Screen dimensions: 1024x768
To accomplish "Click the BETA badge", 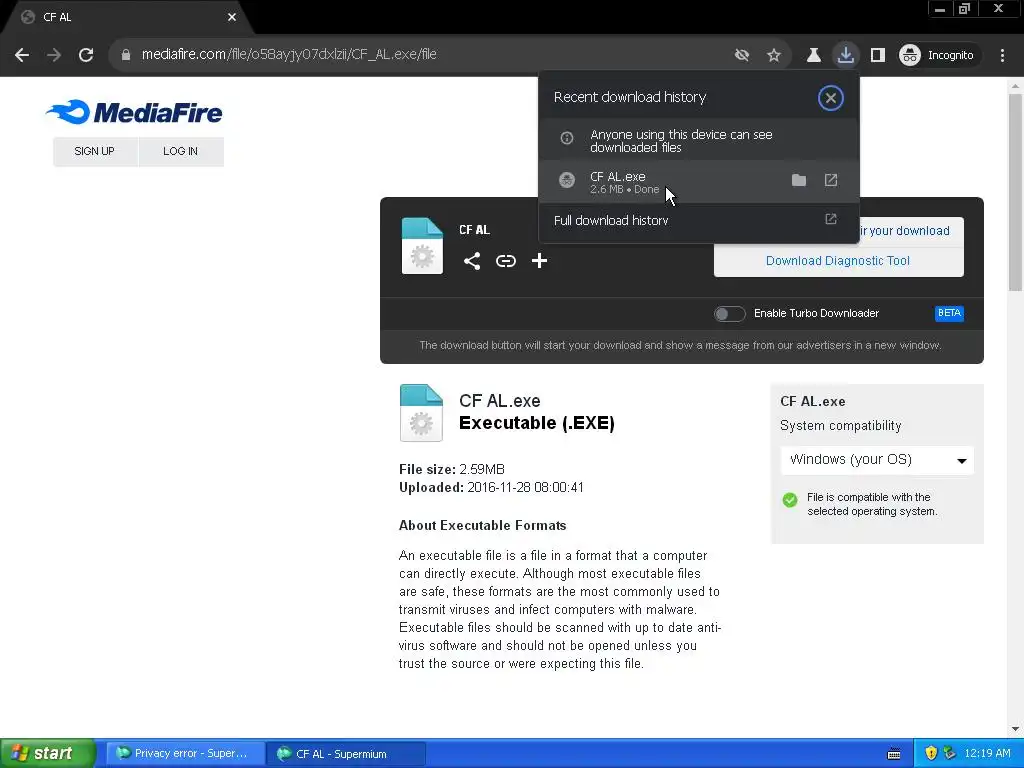I will point(949,313).
